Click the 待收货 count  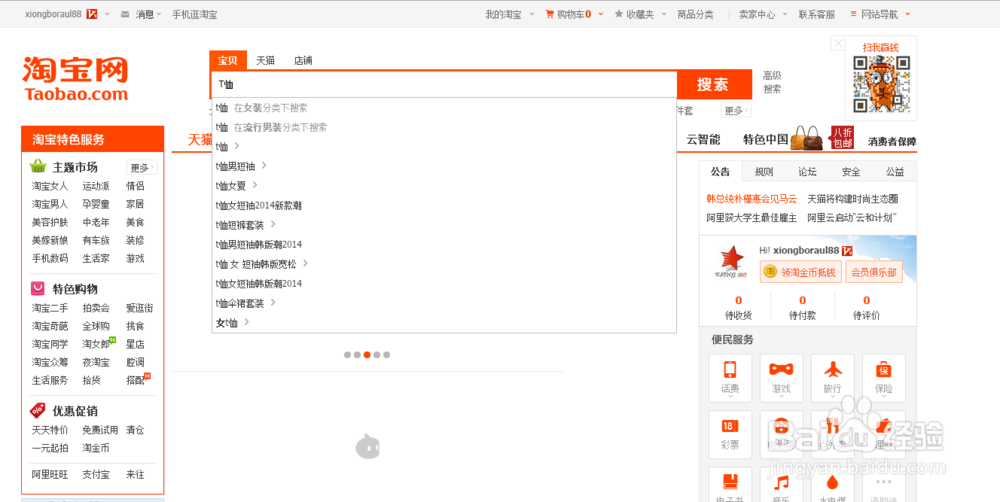point(738,300)
